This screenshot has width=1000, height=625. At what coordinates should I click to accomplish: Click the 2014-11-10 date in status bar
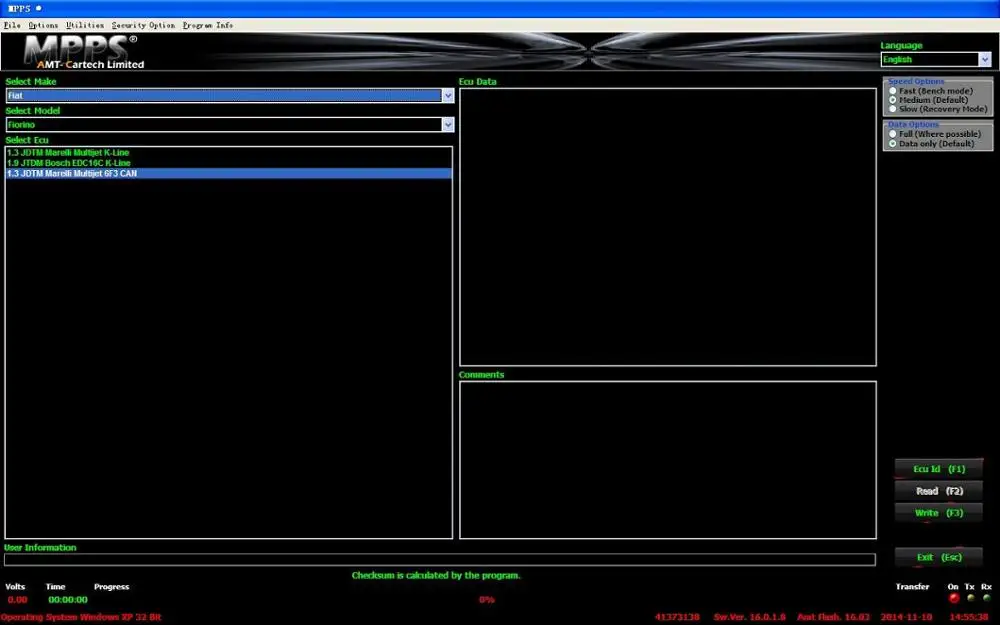906,617
